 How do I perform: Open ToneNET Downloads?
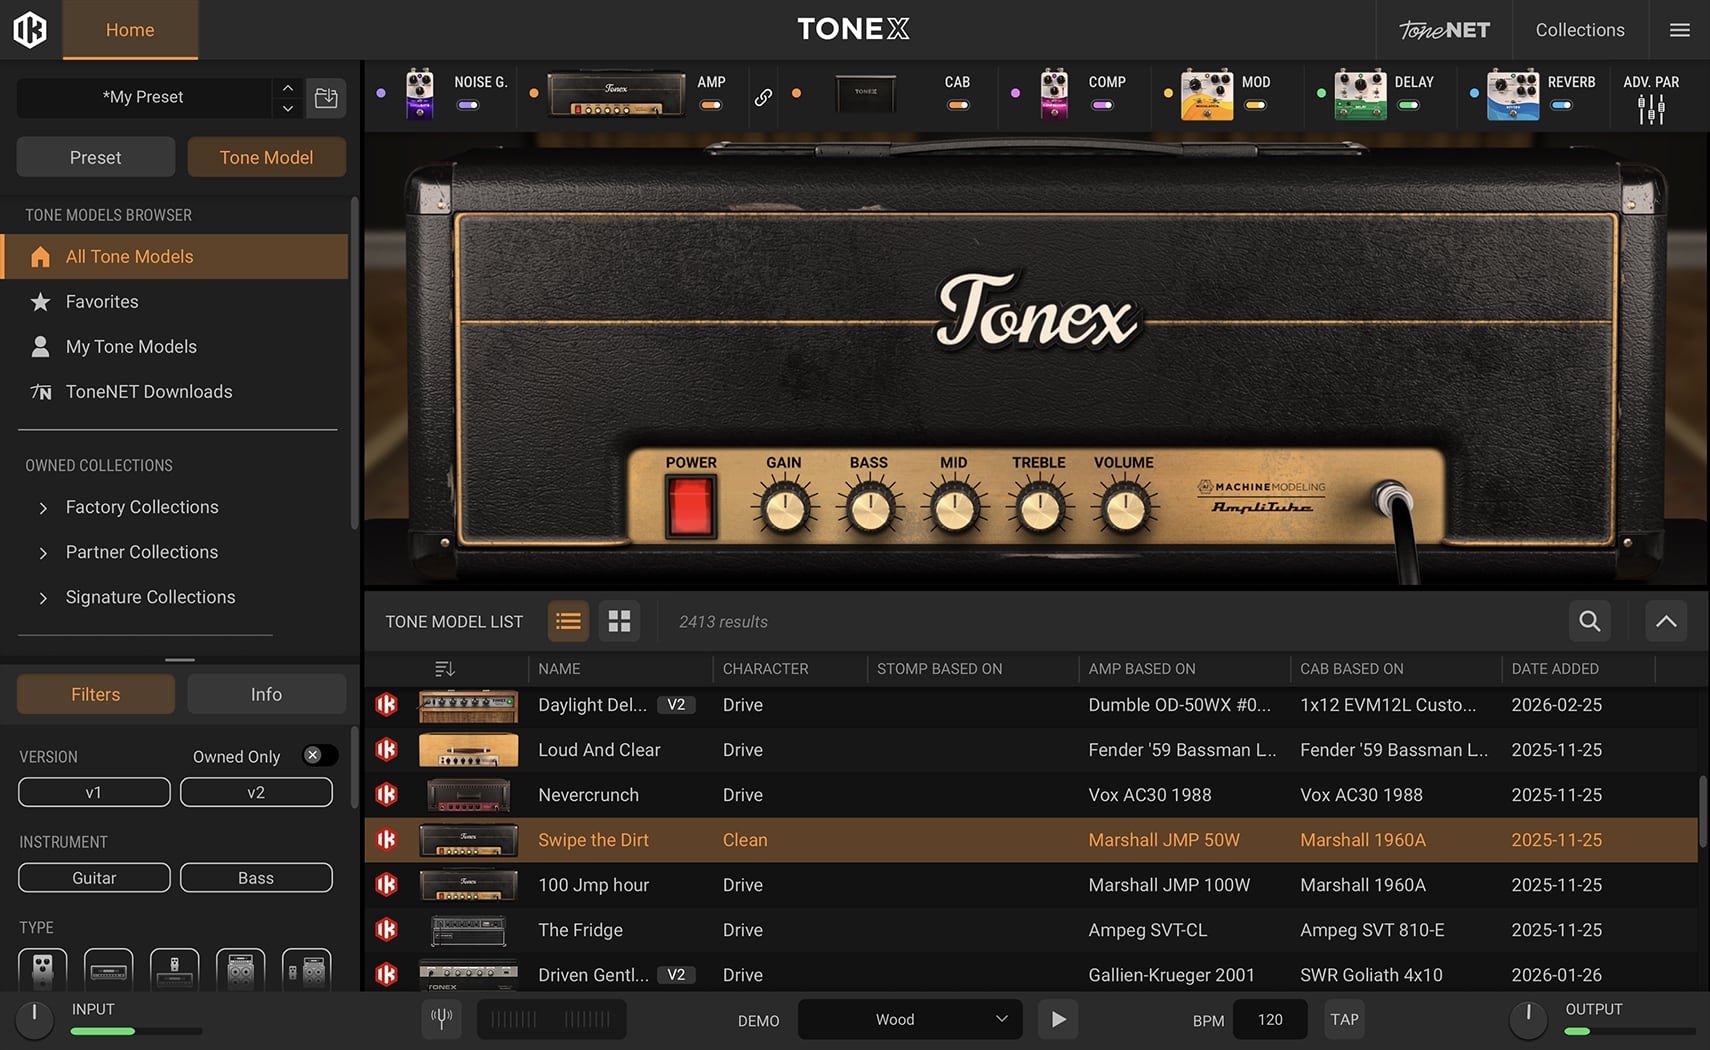(x=176, y=391)
